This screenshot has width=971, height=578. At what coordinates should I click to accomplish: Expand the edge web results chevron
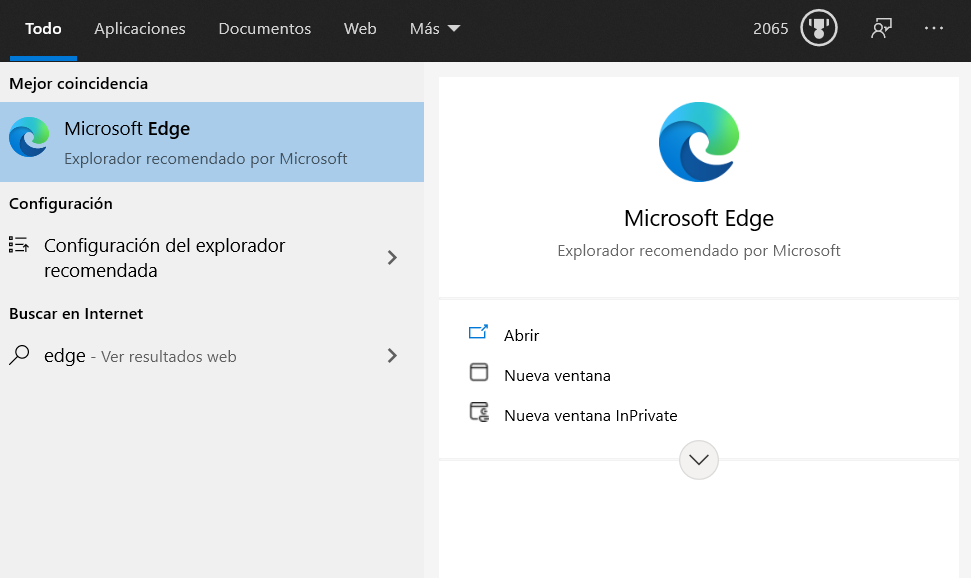[x=392, y=356]
